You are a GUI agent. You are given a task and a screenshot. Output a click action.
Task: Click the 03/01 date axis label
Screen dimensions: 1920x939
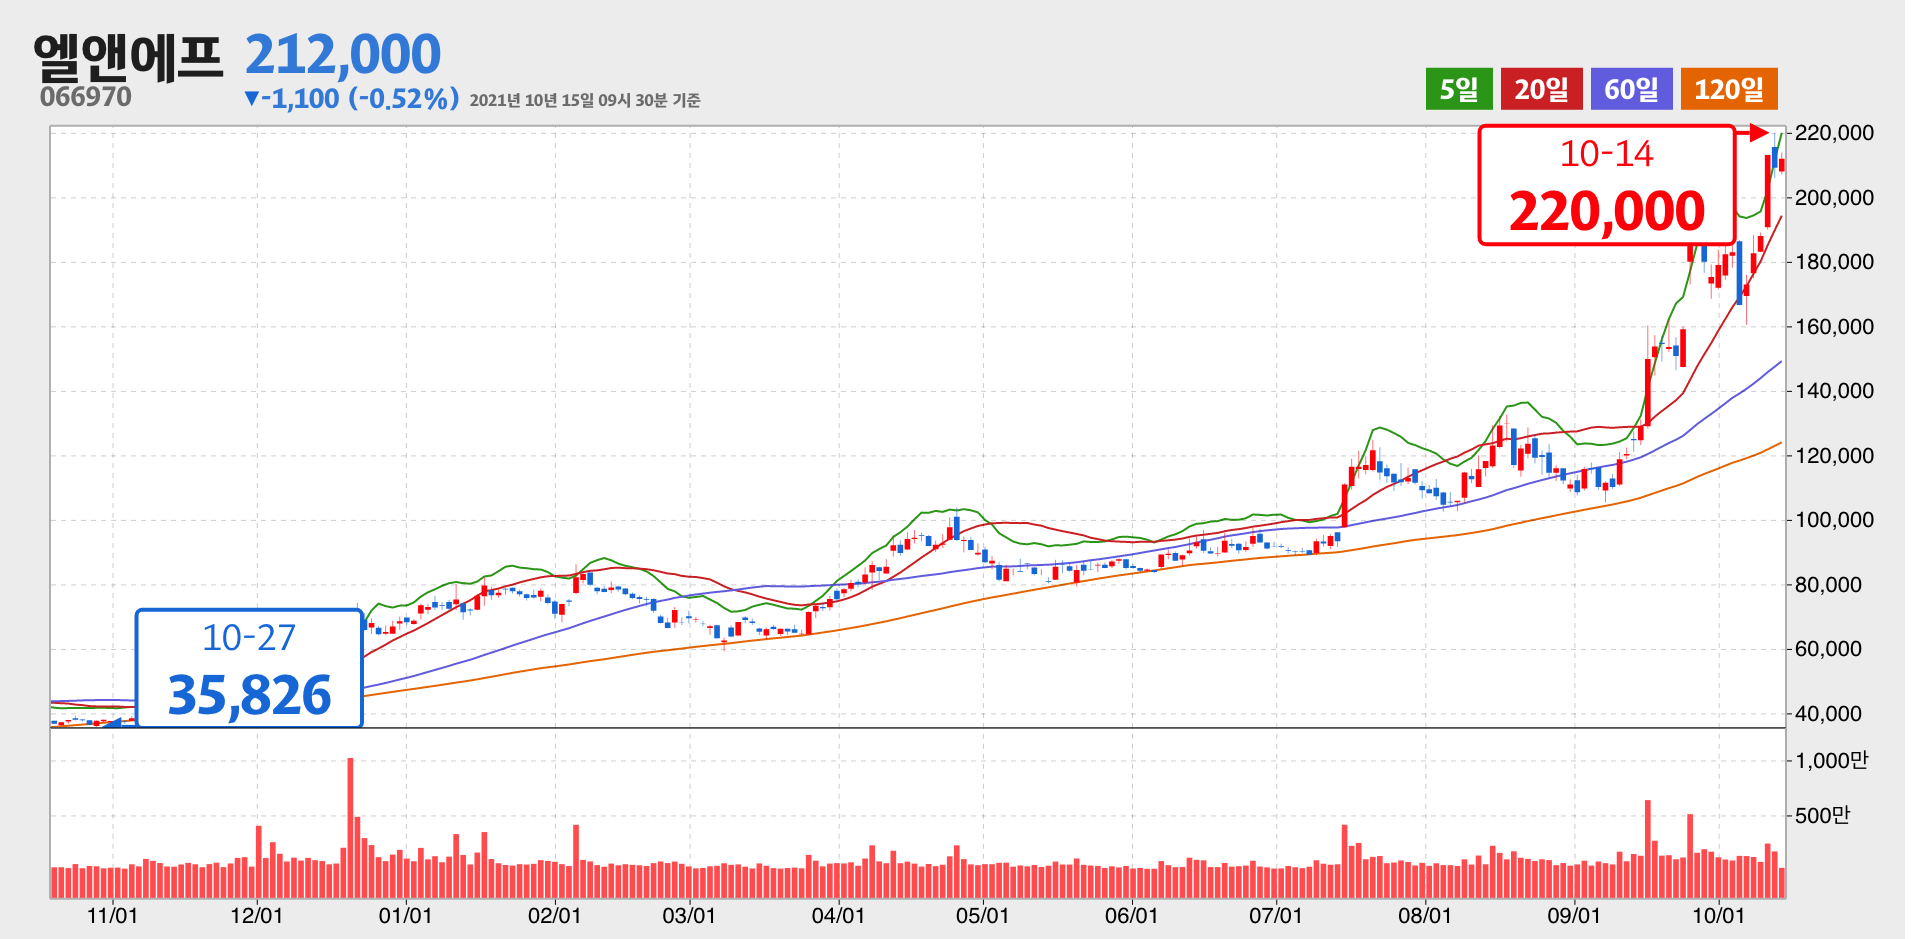pyautogui.click(x=689, y=915)
